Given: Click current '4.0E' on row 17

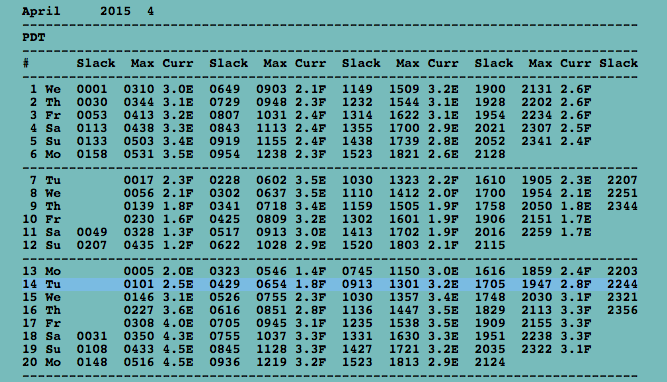Looking at the screenshot, I should coord(178,323).
